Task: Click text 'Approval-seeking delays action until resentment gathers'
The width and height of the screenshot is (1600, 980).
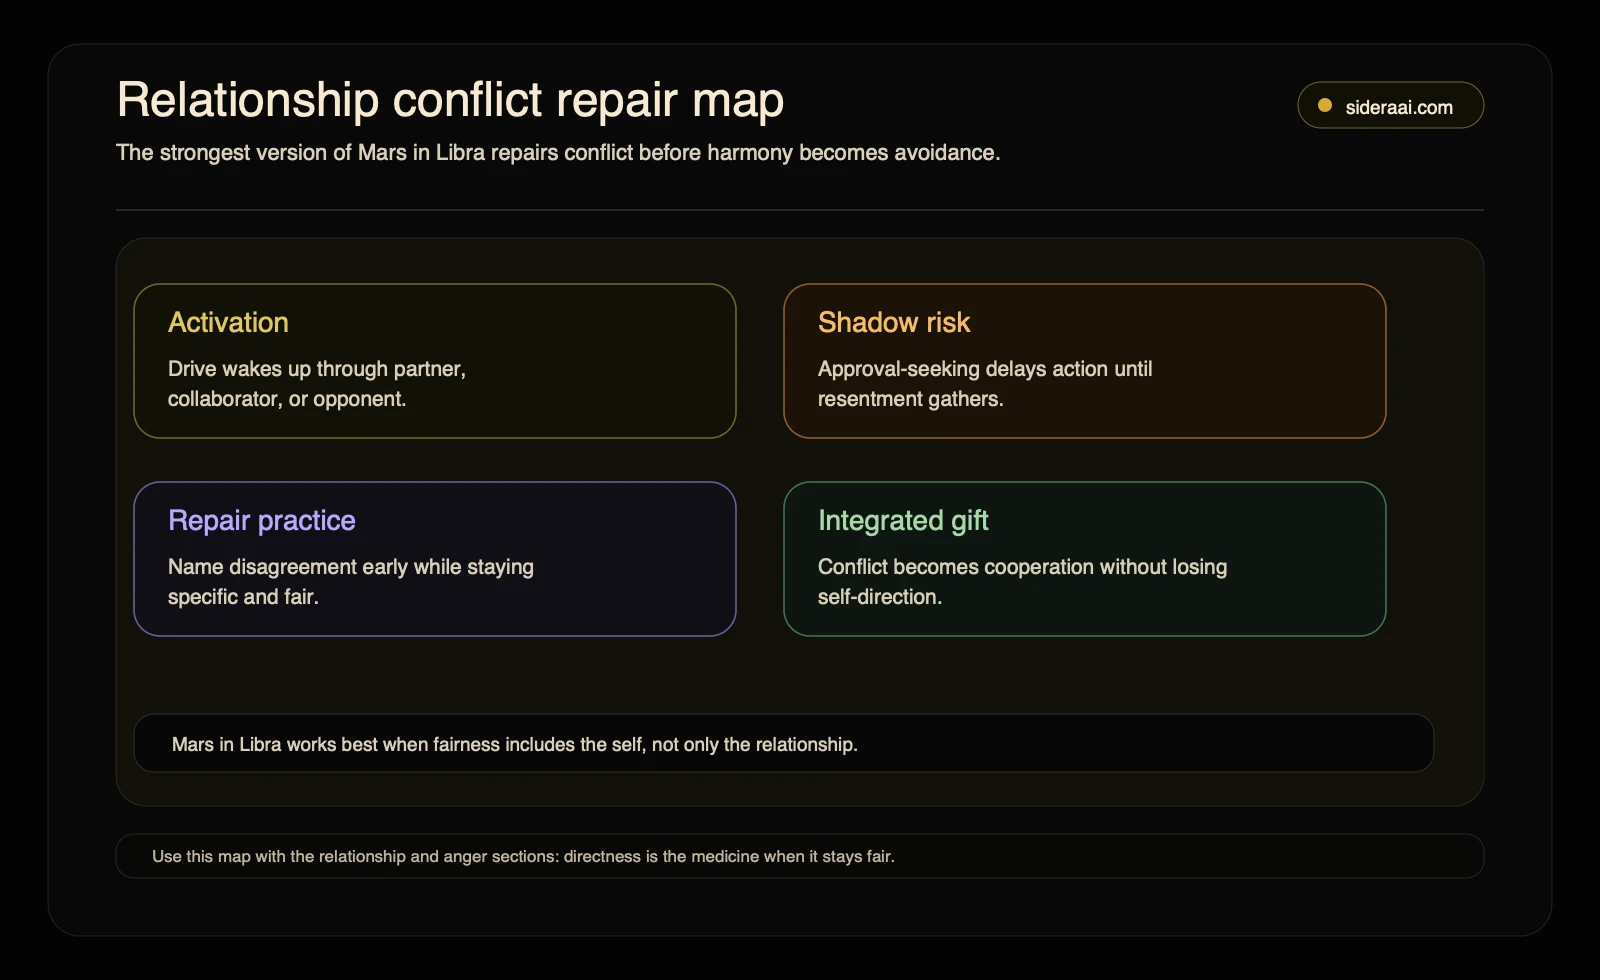Action: click(x=985, y=384)
